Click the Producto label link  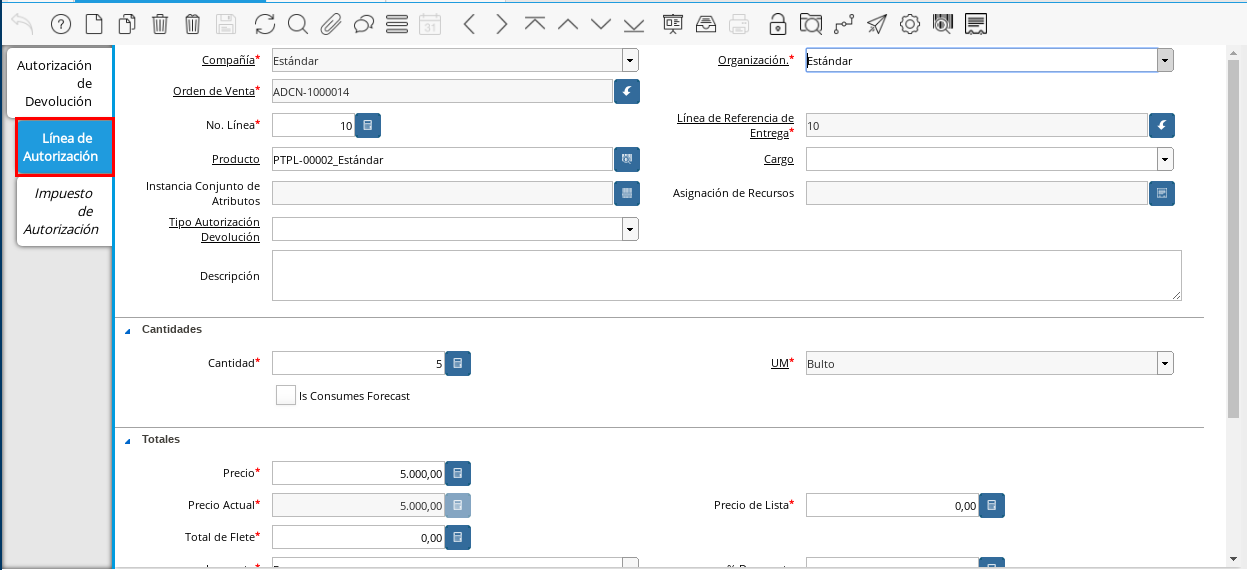click(x=235, y=159)
